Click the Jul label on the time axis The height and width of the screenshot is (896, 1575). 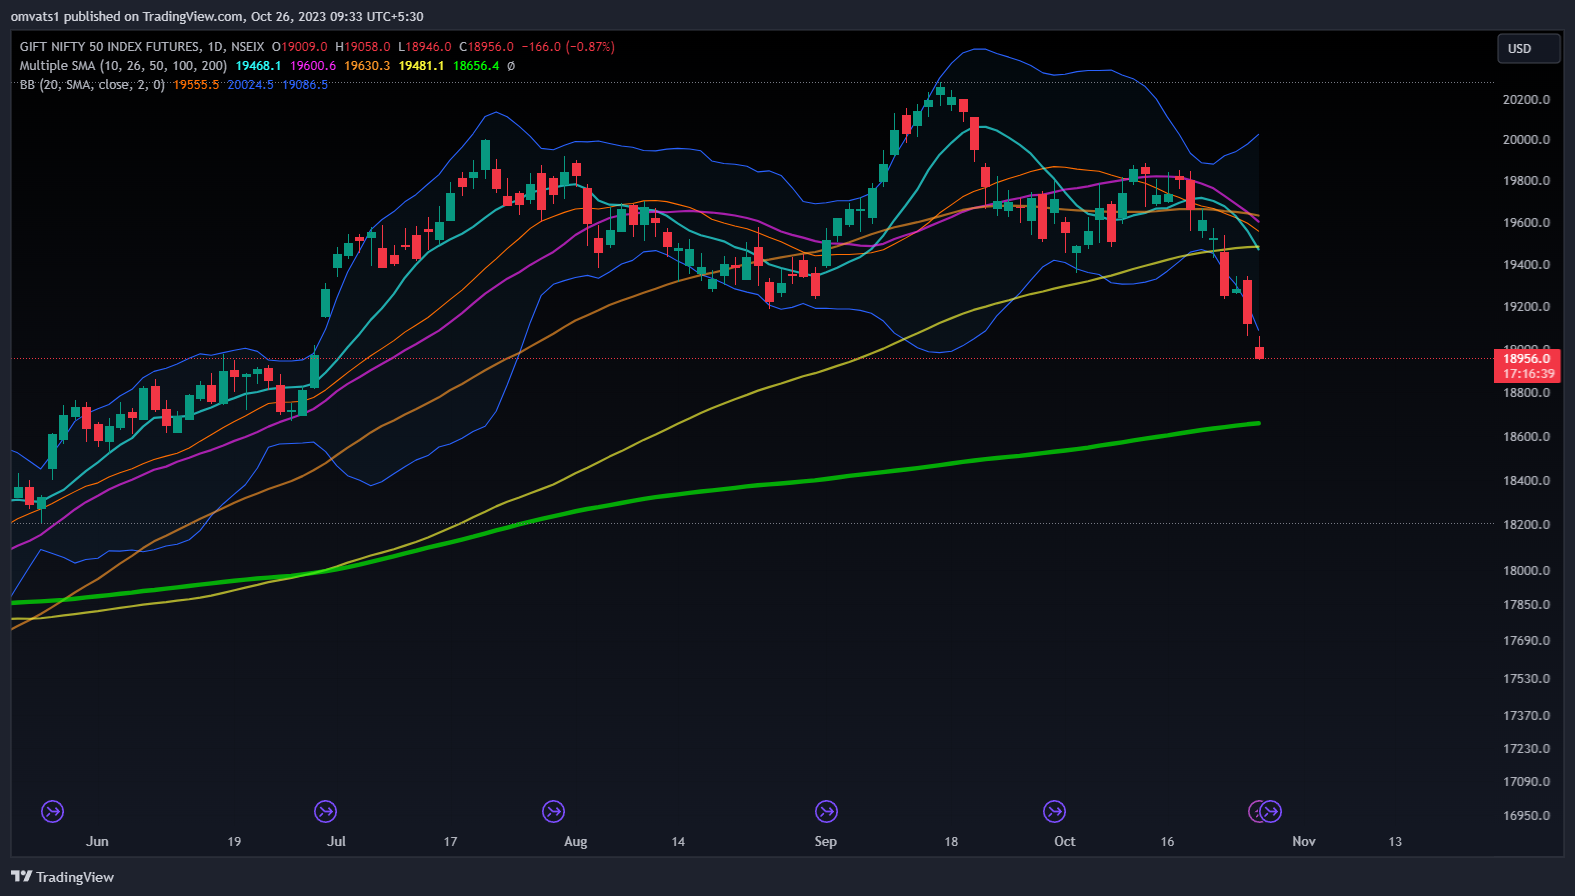pos(336,841)
